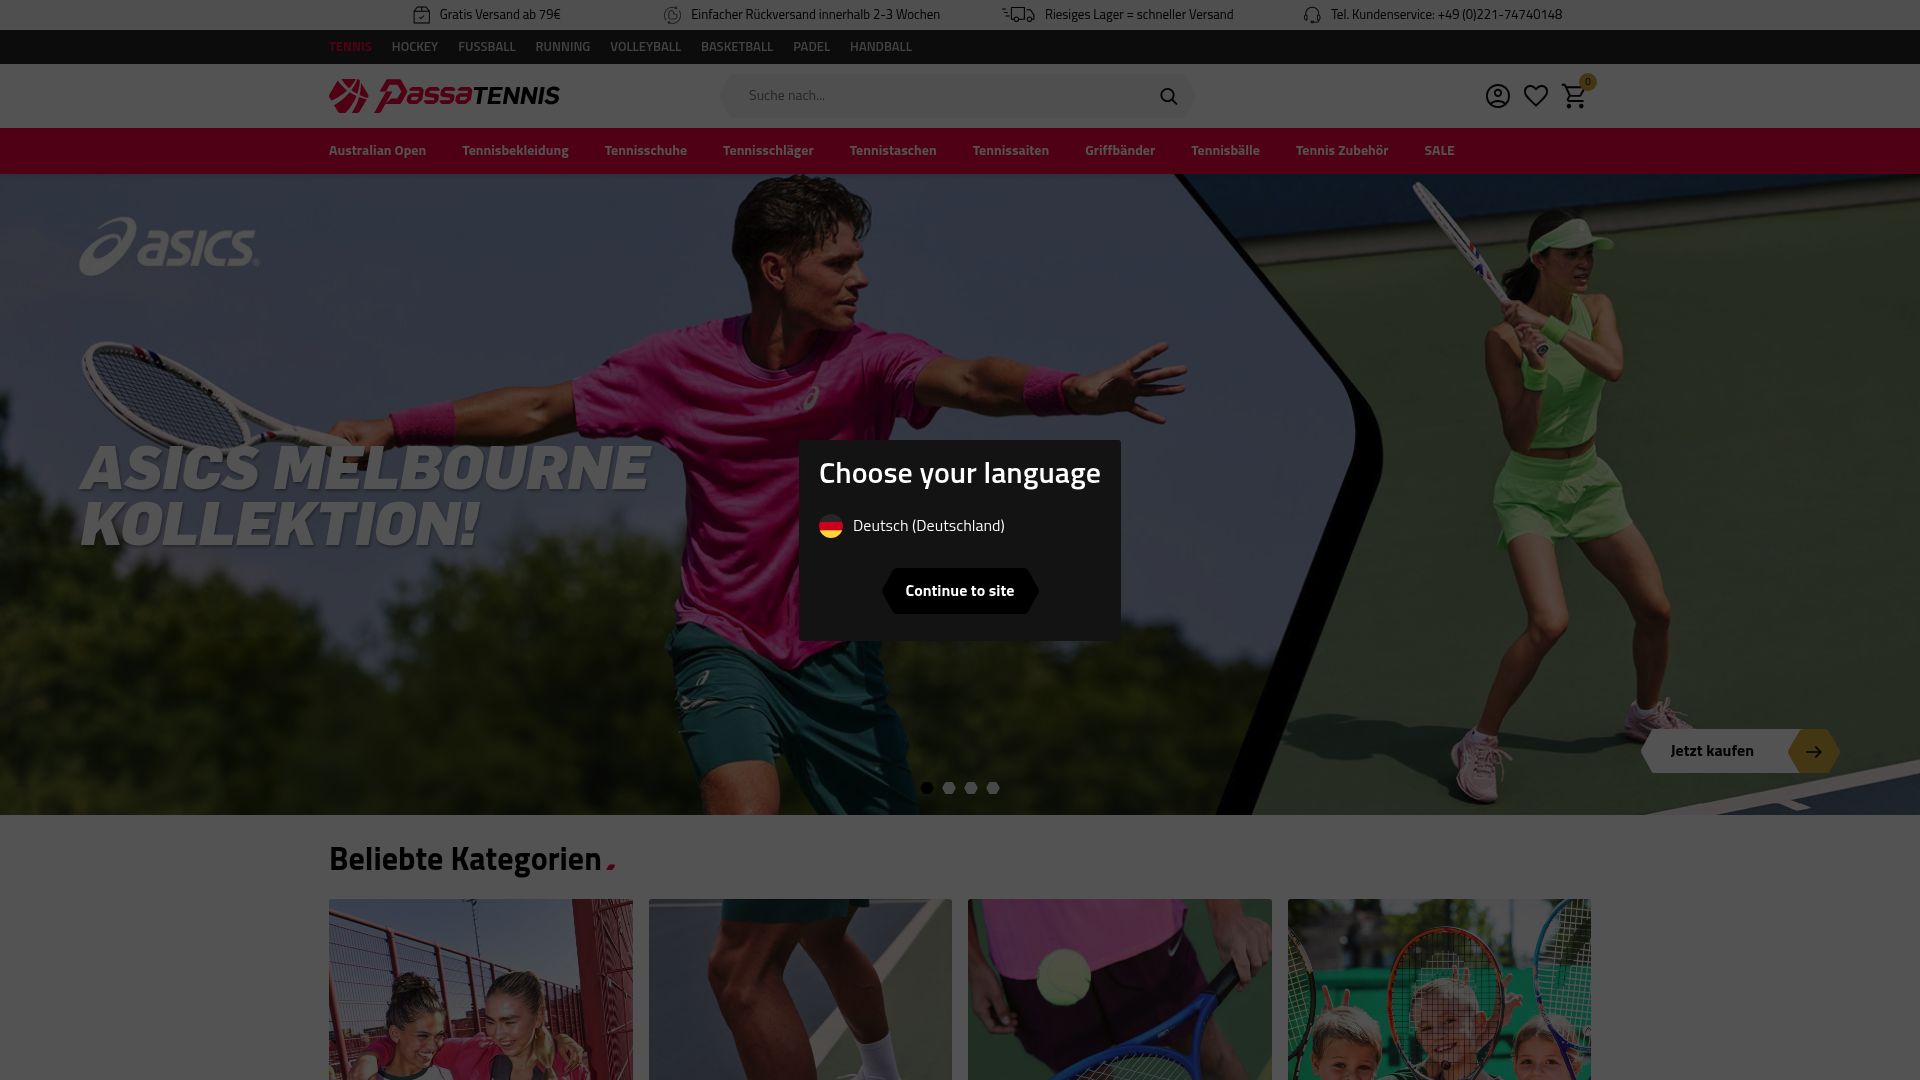Go to fourth carousel slide dot
1920x1080 pixels.
[993, 788]
